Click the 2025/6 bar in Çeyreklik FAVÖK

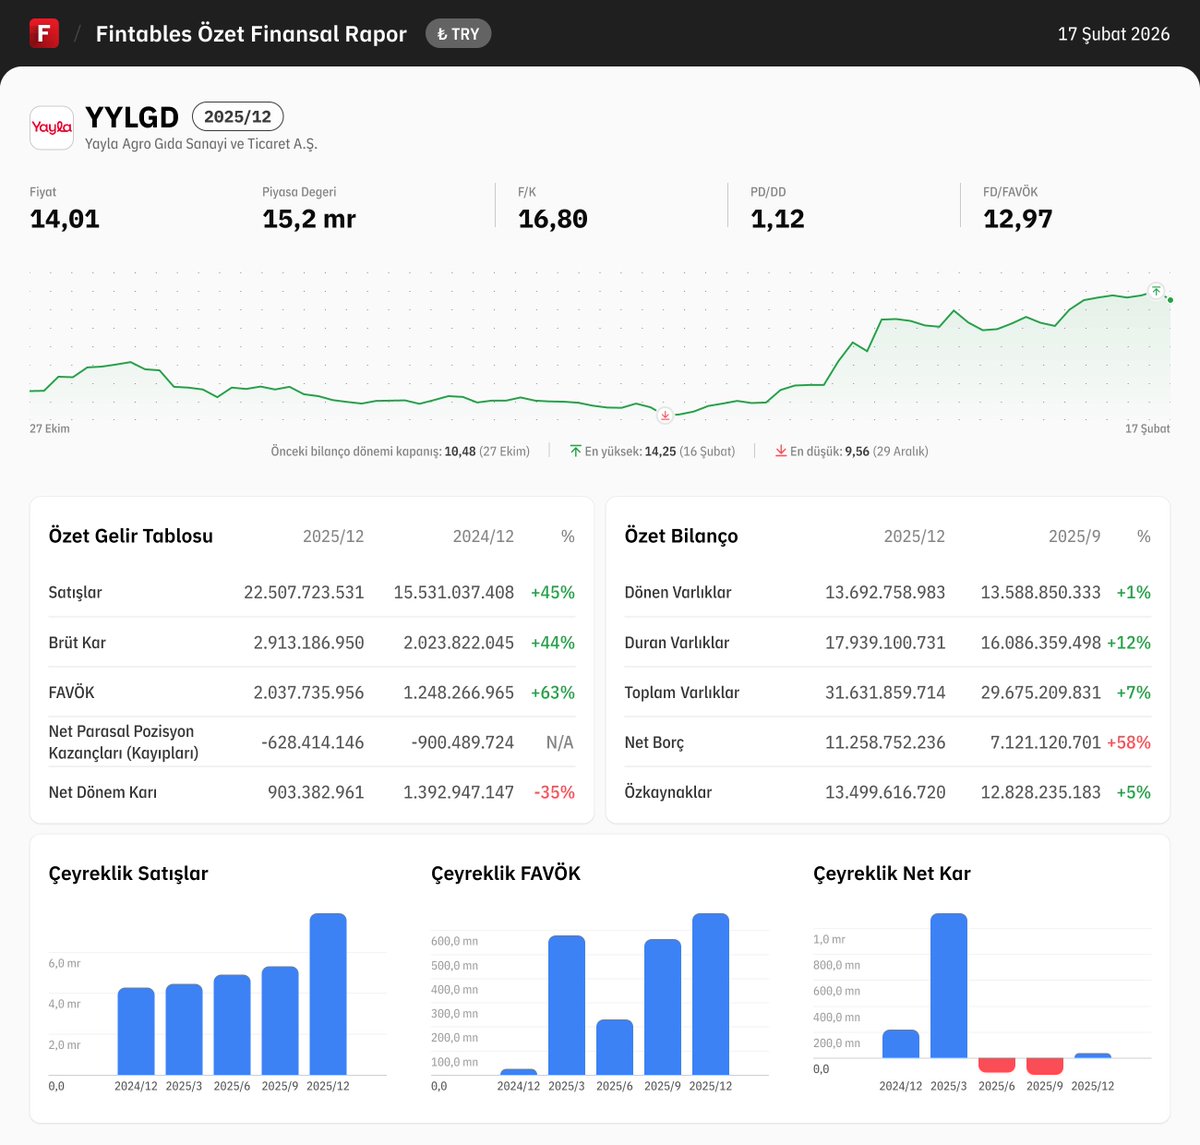615,1047
